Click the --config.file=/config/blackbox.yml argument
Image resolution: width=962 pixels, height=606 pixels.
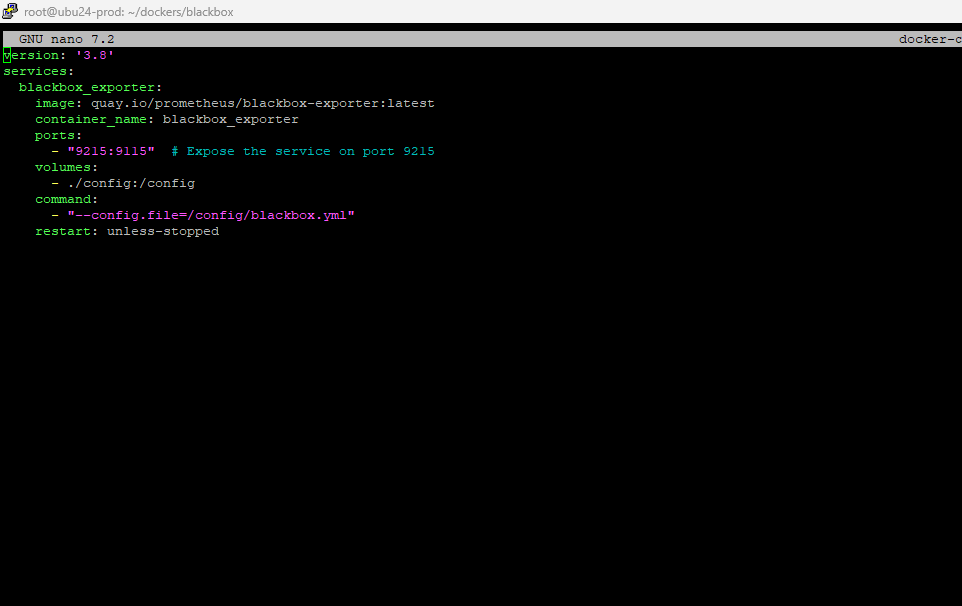210,215
